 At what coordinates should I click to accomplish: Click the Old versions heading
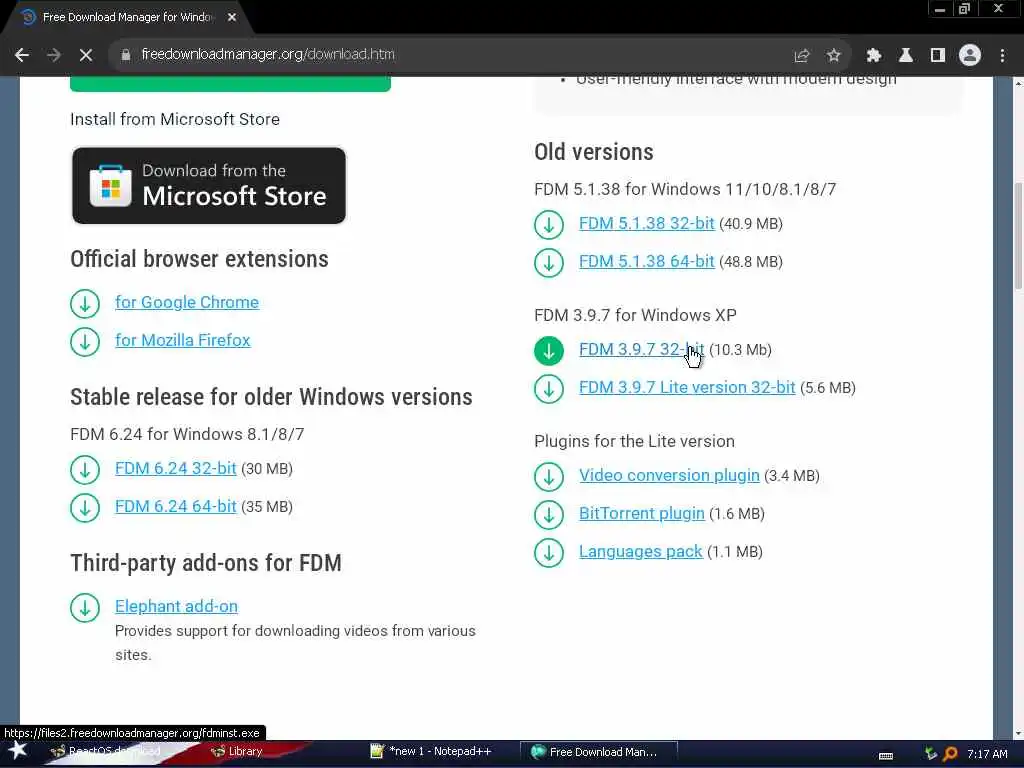(x=594, y=152)
